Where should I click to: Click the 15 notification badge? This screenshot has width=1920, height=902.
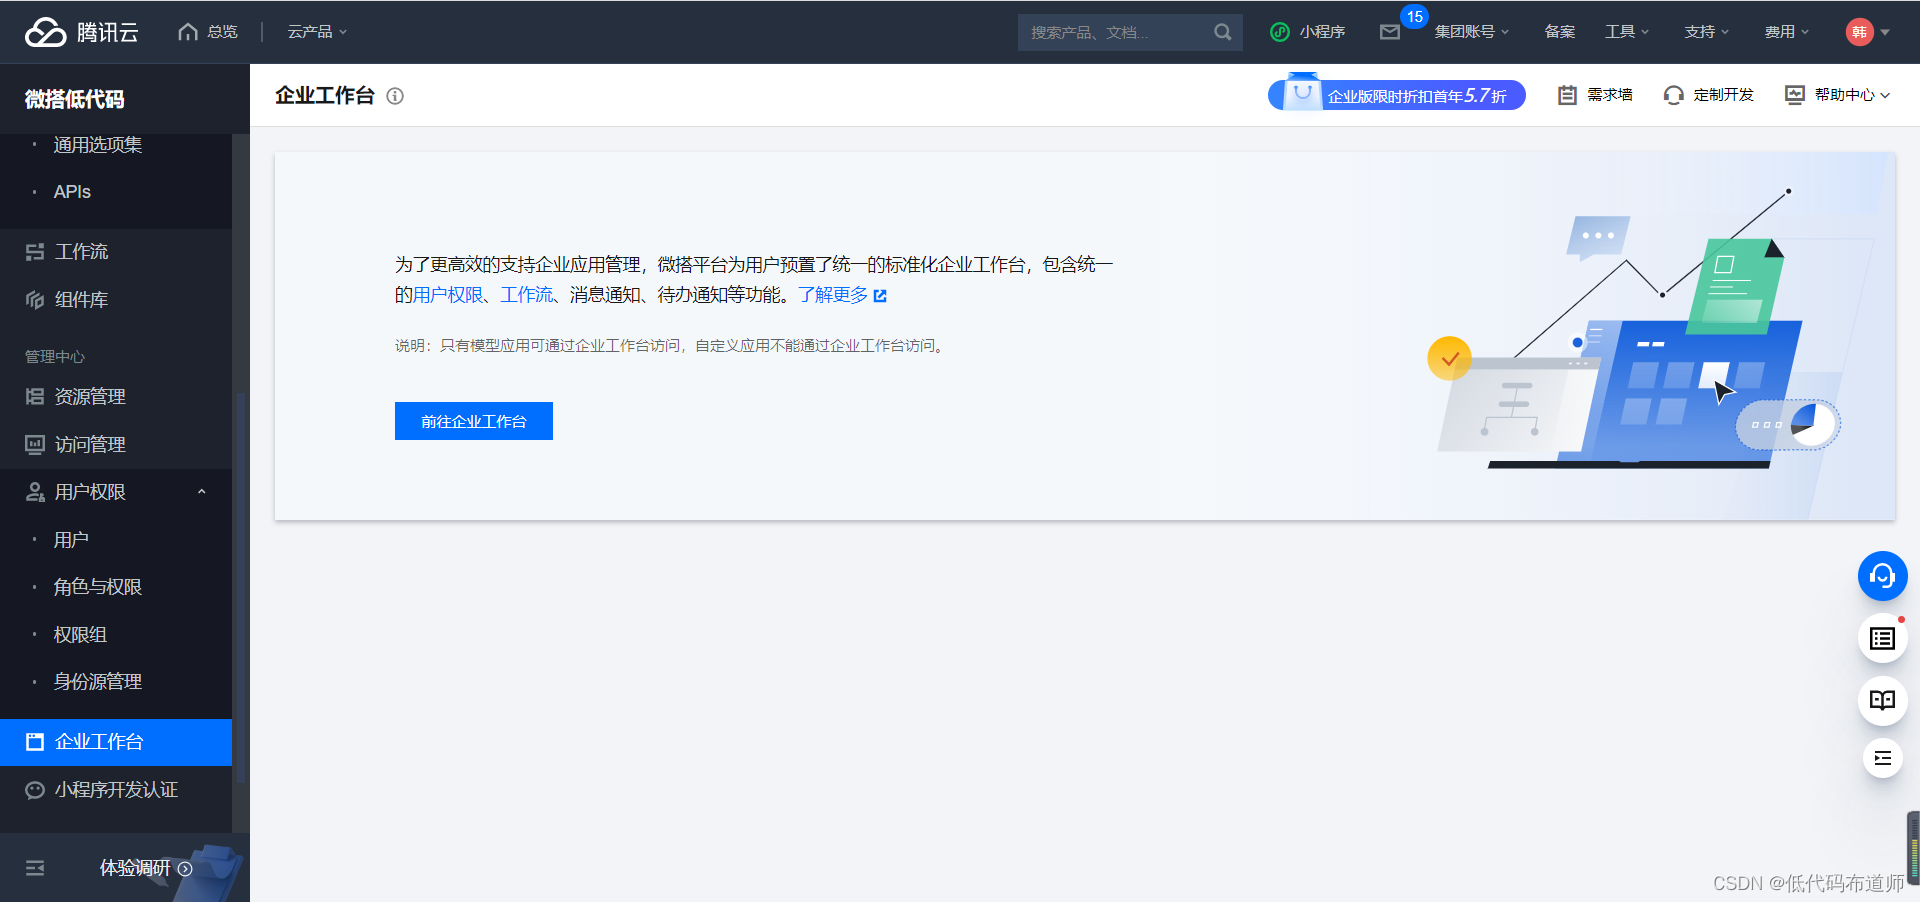click(1414, 17)
